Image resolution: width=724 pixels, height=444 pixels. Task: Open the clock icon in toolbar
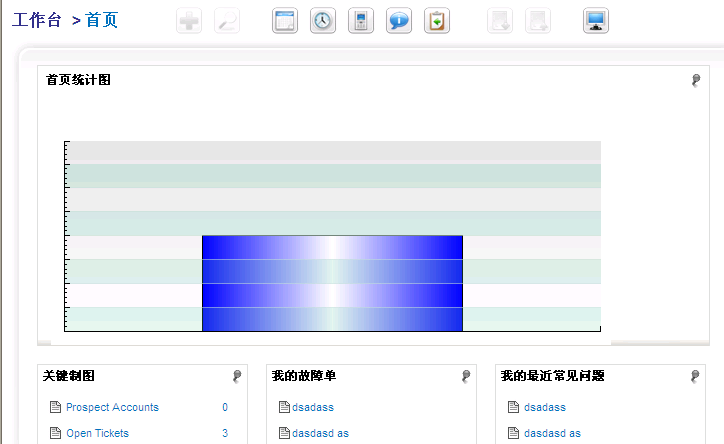point(323,20)
